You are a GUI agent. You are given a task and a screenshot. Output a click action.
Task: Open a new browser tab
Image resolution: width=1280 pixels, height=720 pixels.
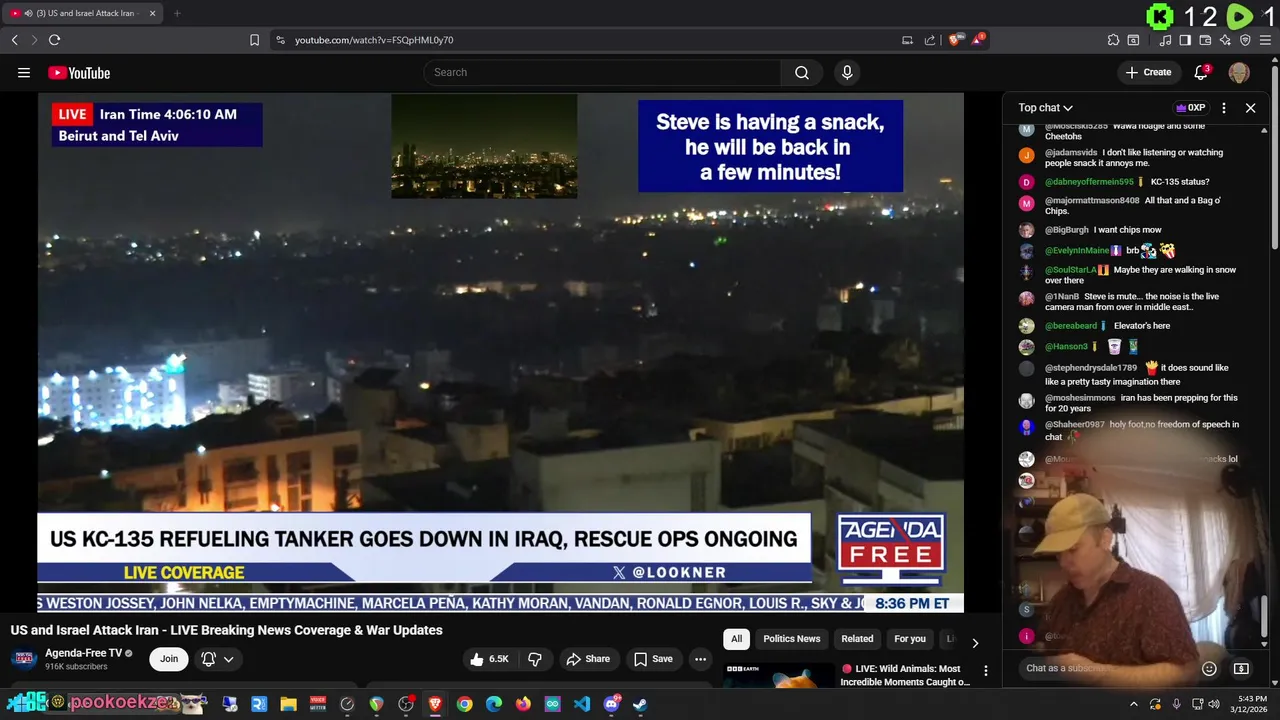[177, 13]
